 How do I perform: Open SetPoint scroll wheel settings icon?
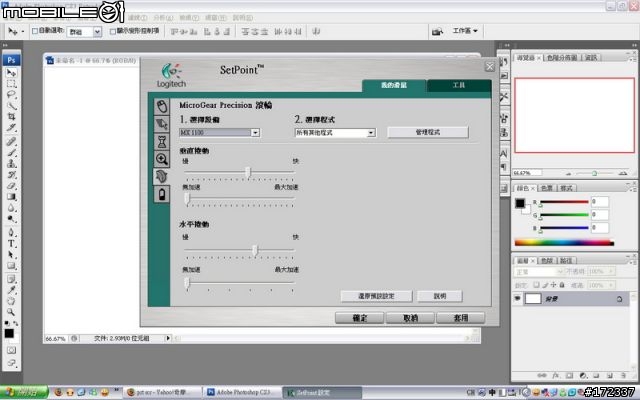(x=162, y=177)
